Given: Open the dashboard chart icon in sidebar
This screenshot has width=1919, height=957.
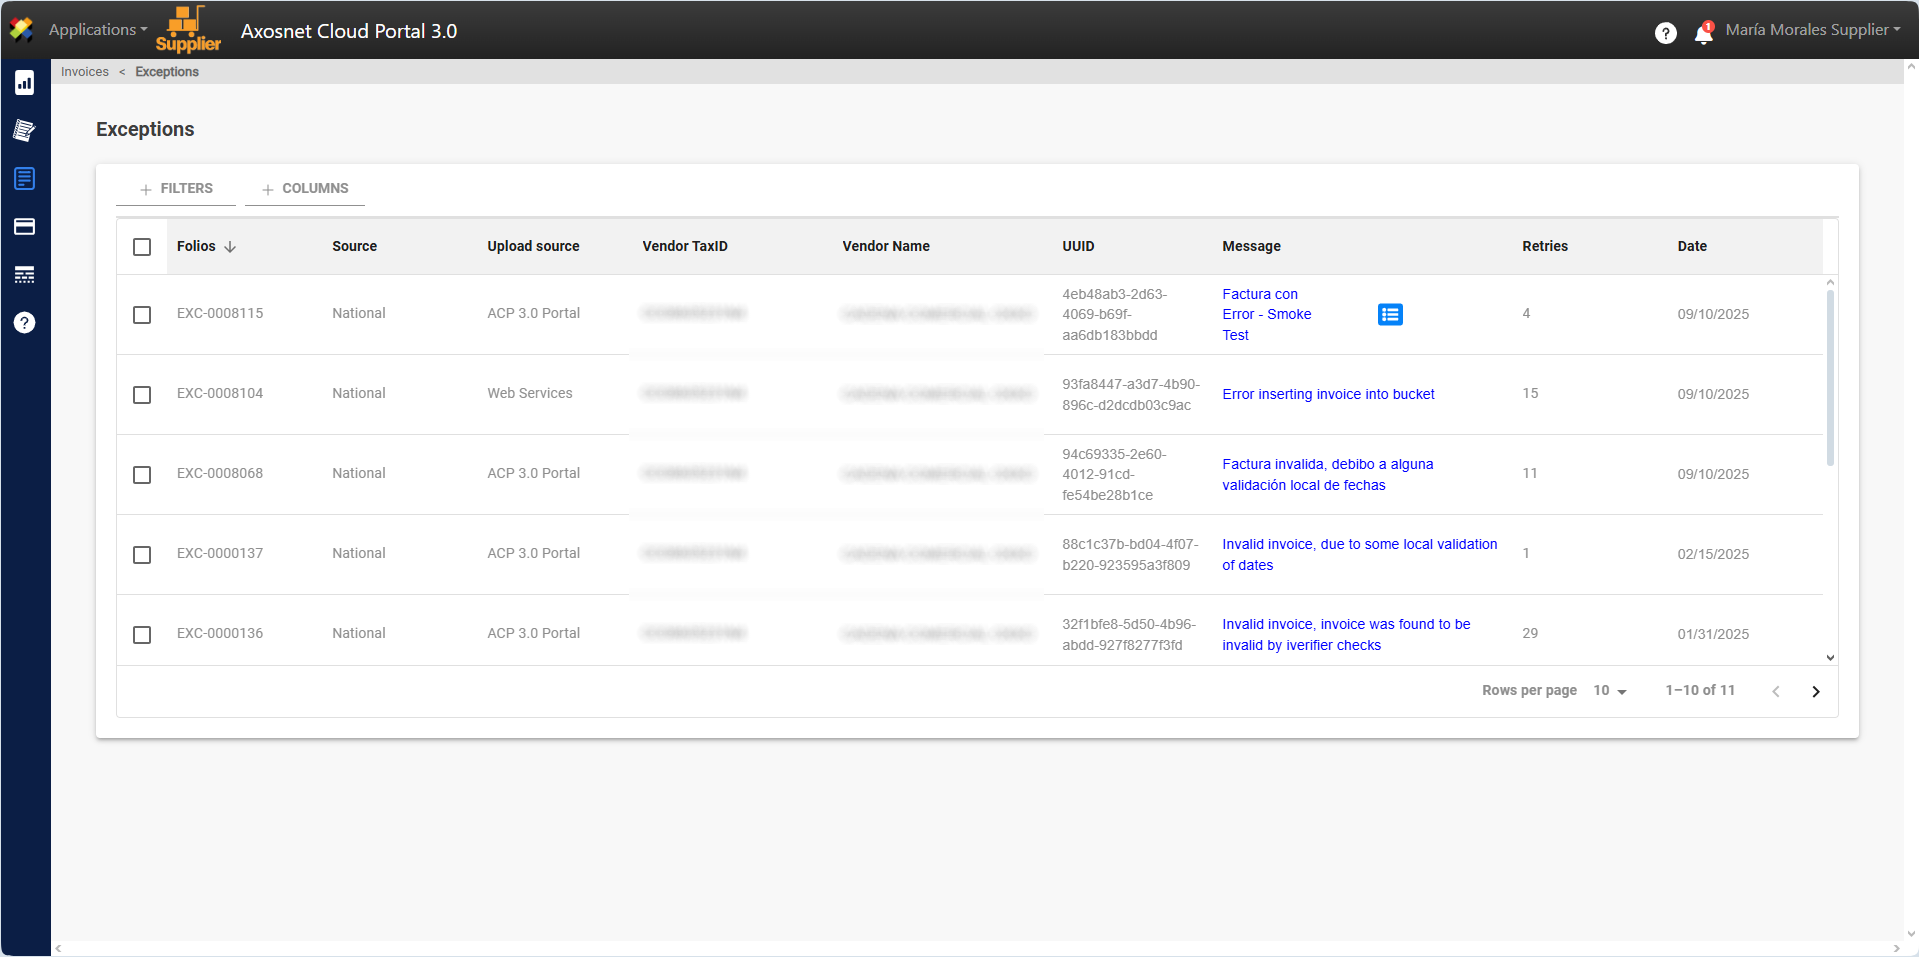Looking at the screenshot, I should pyautogui.click(x=25, y=83).
